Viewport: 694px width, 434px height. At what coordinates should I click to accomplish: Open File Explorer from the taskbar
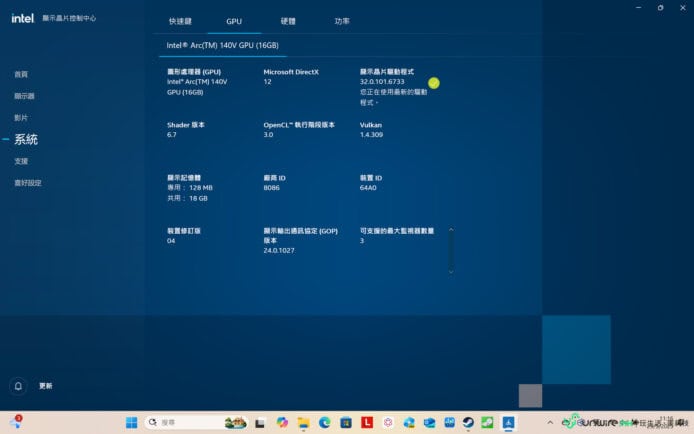pos(303,423)
